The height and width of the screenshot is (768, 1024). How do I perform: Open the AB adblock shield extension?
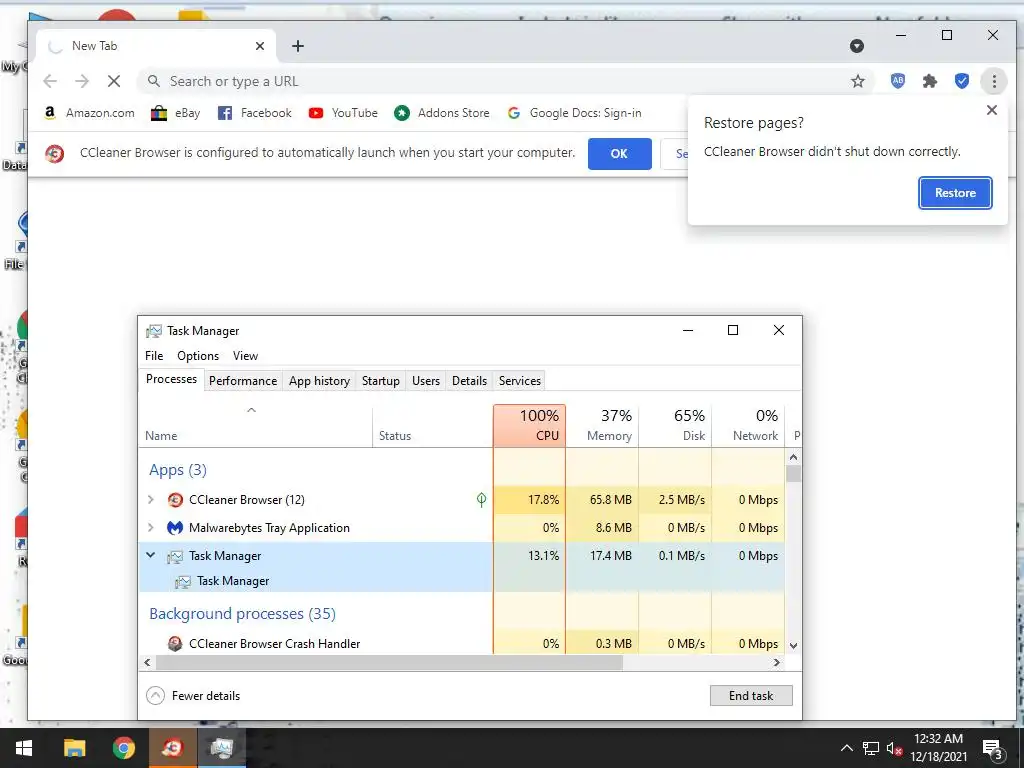click(x=898, y=81)
